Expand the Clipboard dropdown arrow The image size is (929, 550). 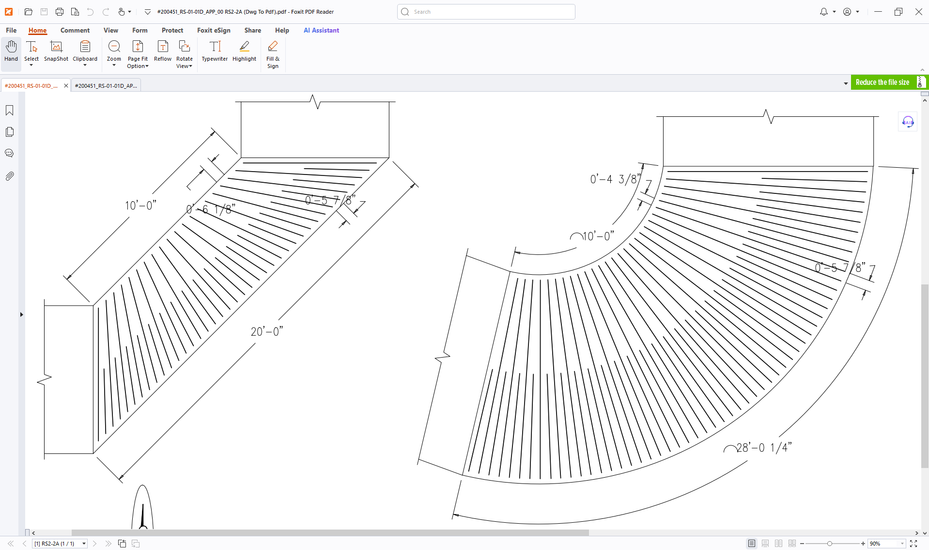(85, 65)
